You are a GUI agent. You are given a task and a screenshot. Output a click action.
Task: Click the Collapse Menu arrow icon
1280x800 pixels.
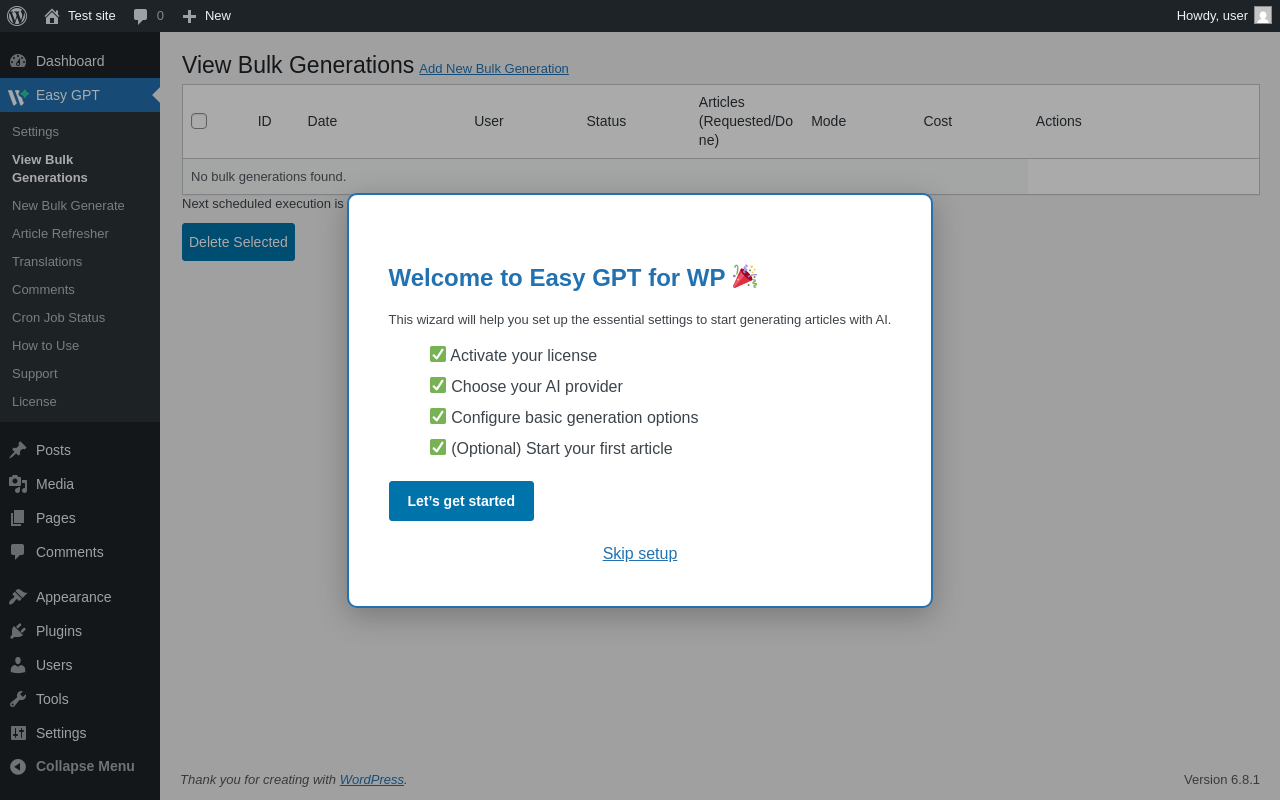click(18, 766)
